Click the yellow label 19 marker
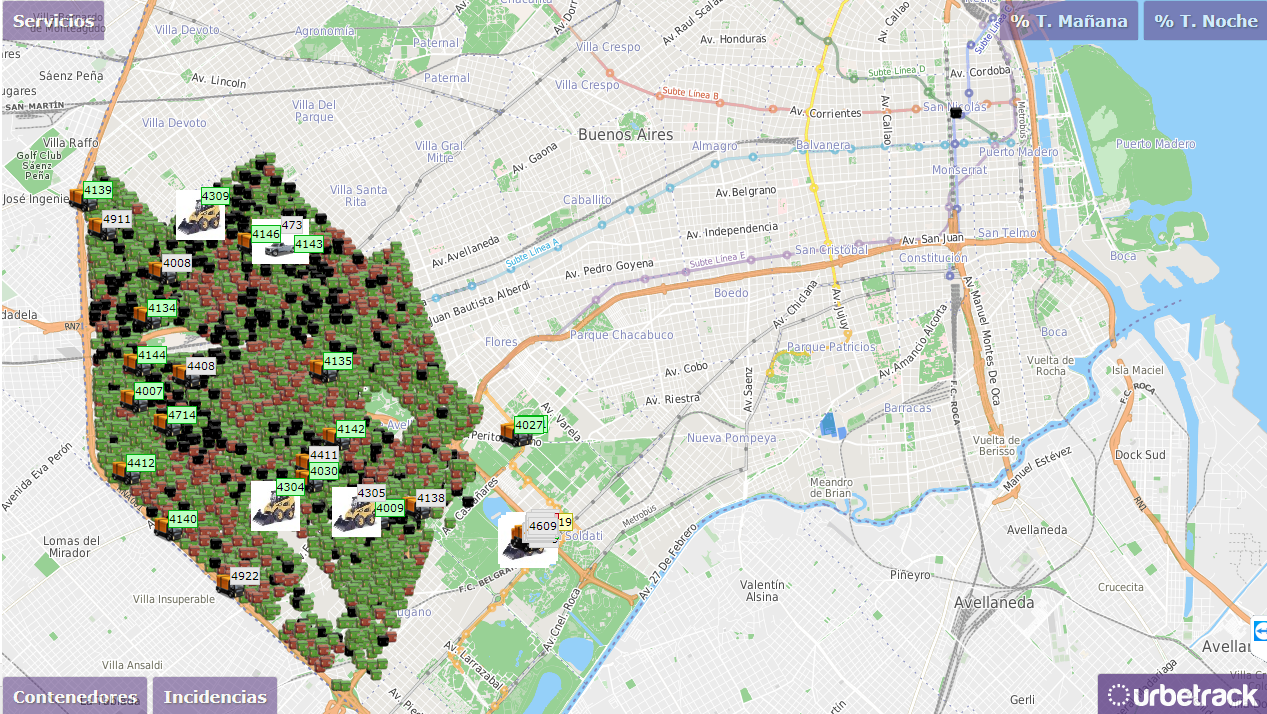The image size is (1267, 714). pyautogui.click(x=565, y=521)
